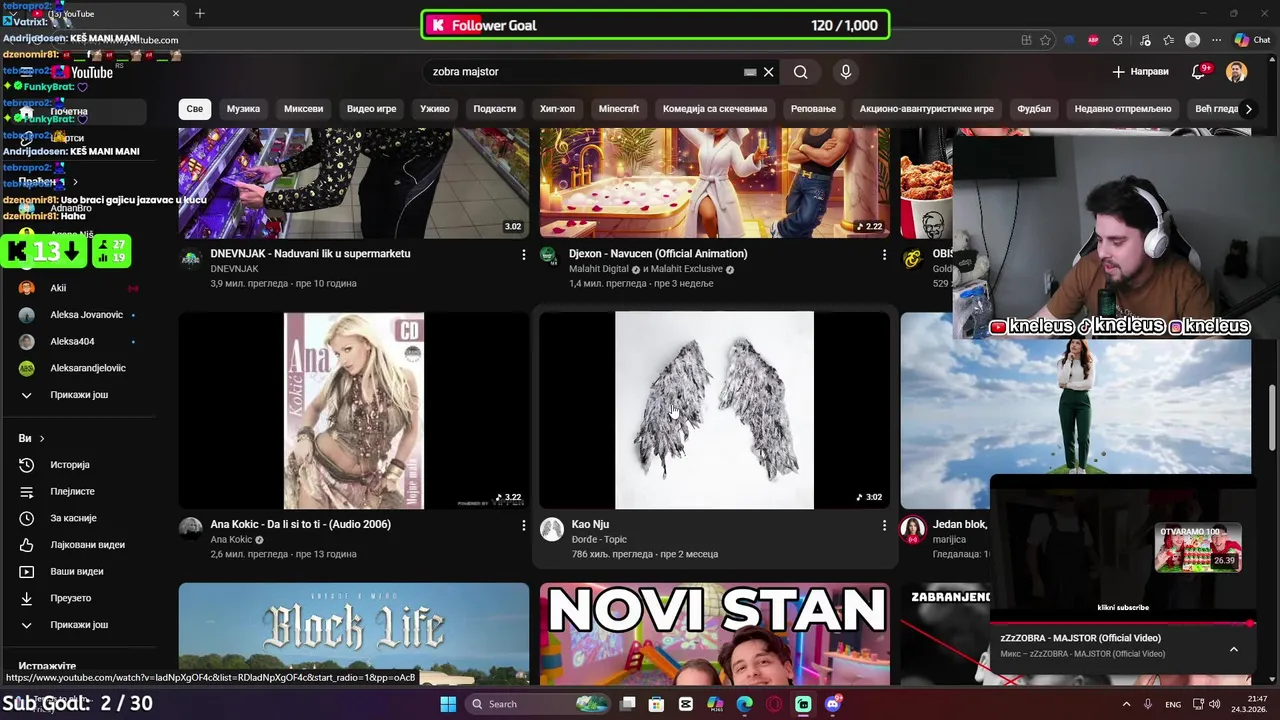
Task: Open Microsoft Edge from the taskbar
Action: [x=744, y=704]
